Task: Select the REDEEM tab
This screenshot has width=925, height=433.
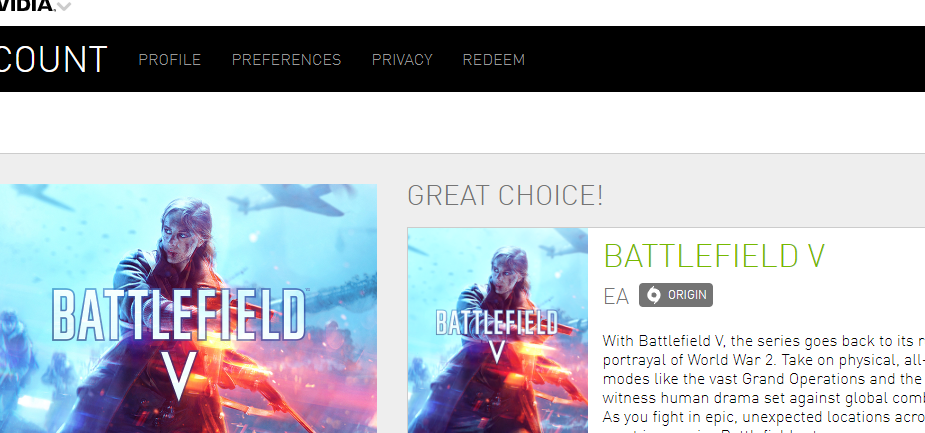Action: [x=493, y=60]
